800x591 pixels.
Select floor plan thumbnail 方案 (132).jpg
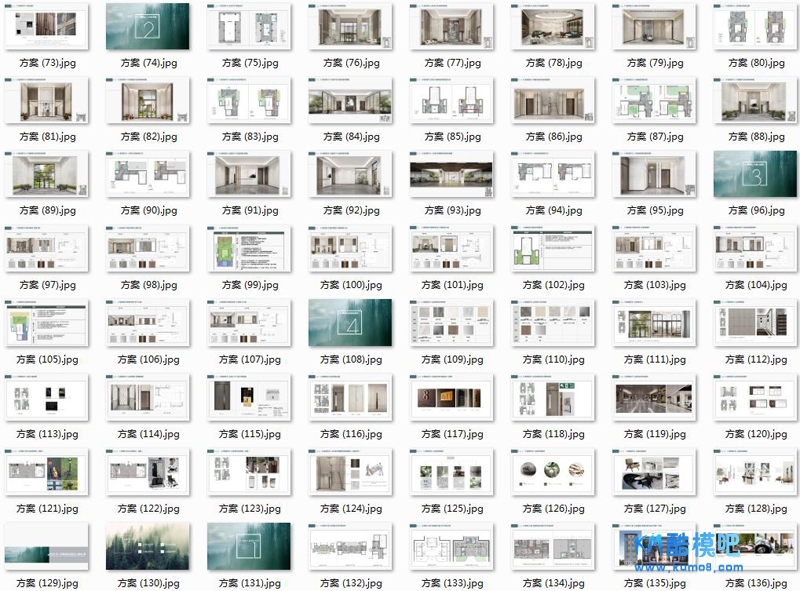(x=350, y=546)
